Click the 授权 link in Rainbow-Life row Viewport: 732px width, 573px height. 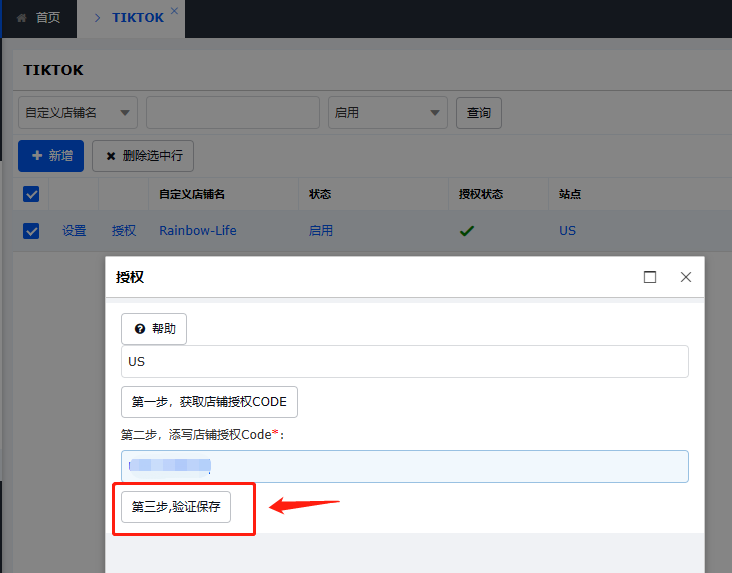[124, 231]
